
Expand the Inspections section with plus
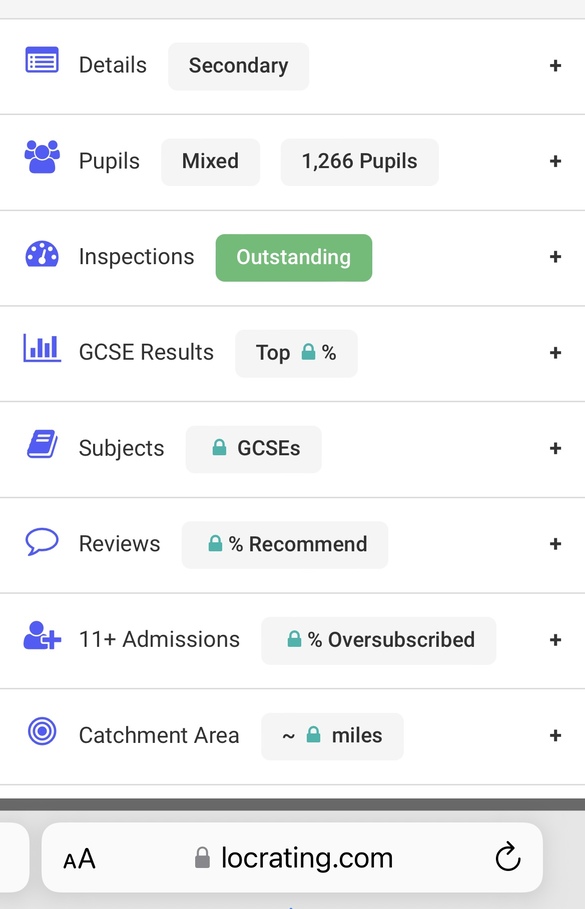[555, 257]
